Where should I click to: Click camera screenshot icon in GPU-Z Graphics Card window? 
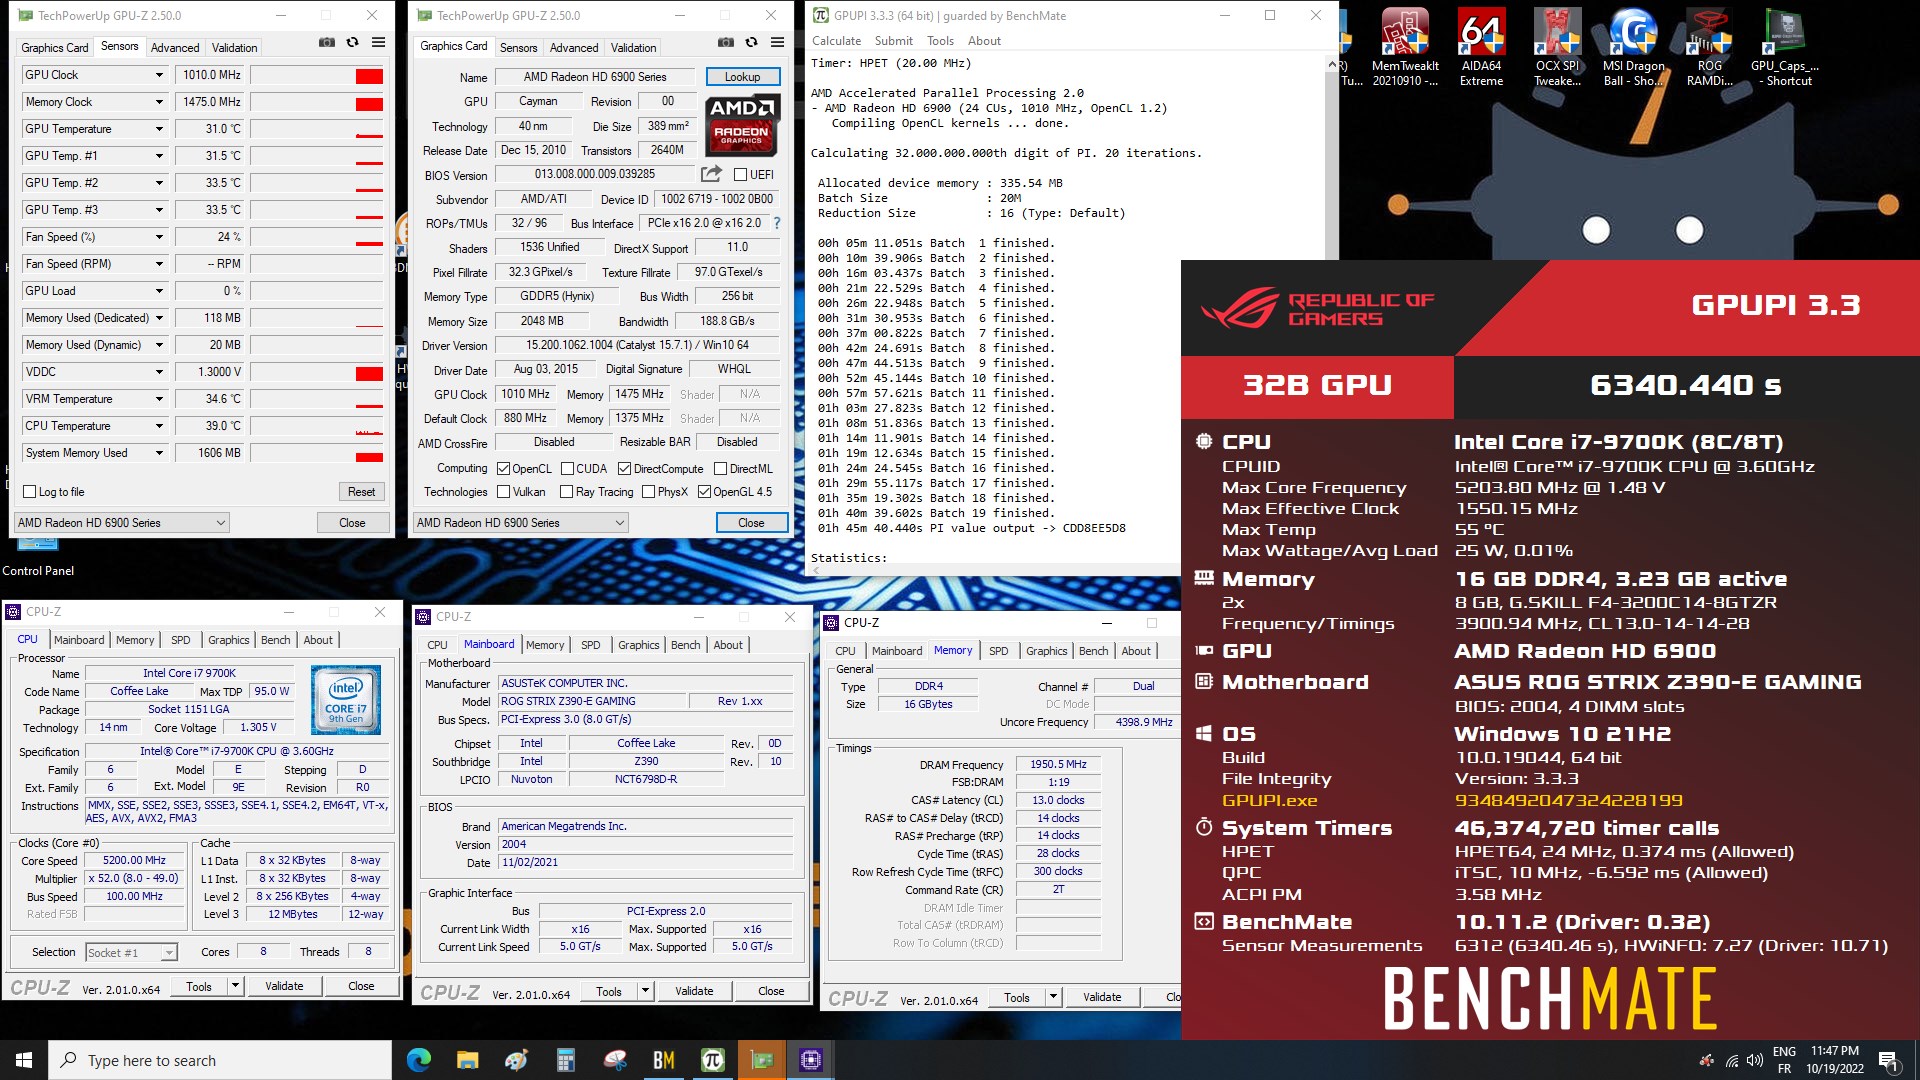(726, 43)
